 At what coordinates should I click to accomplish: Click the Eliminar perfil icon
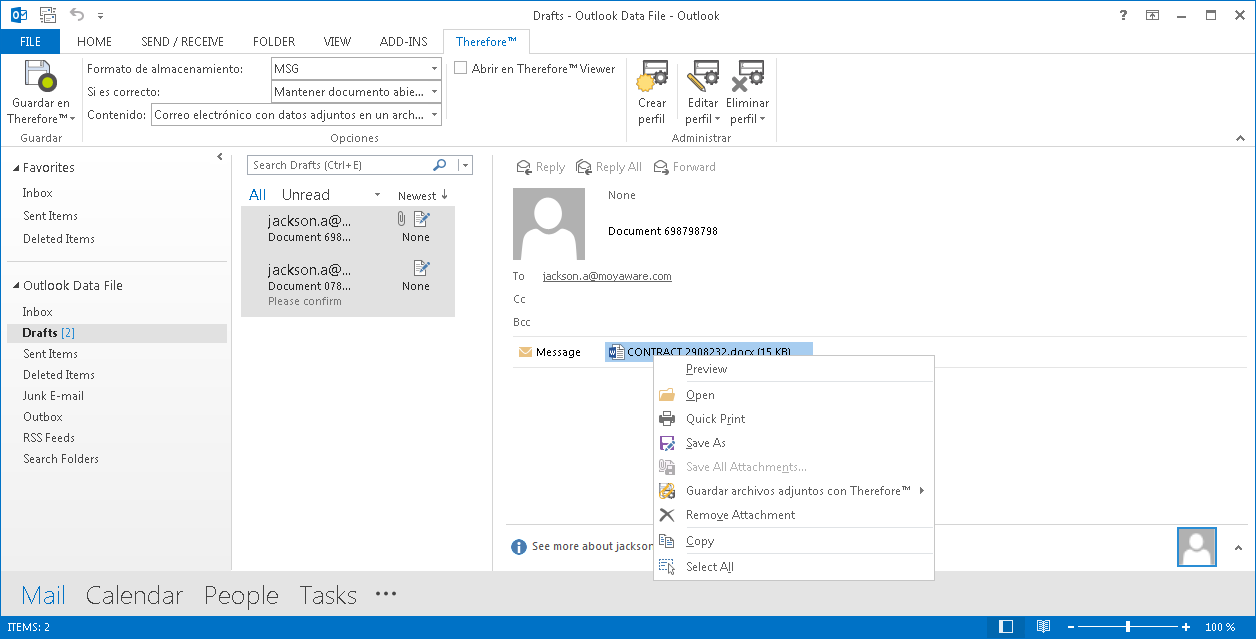click(747, 76)
